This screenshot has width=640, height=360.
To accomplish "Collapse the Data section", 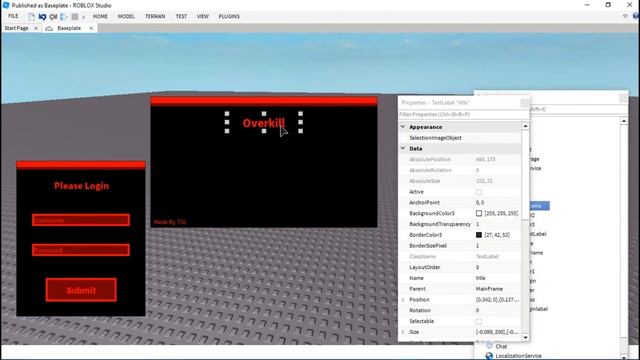I will pyautogui.click(x=403, y=149).
